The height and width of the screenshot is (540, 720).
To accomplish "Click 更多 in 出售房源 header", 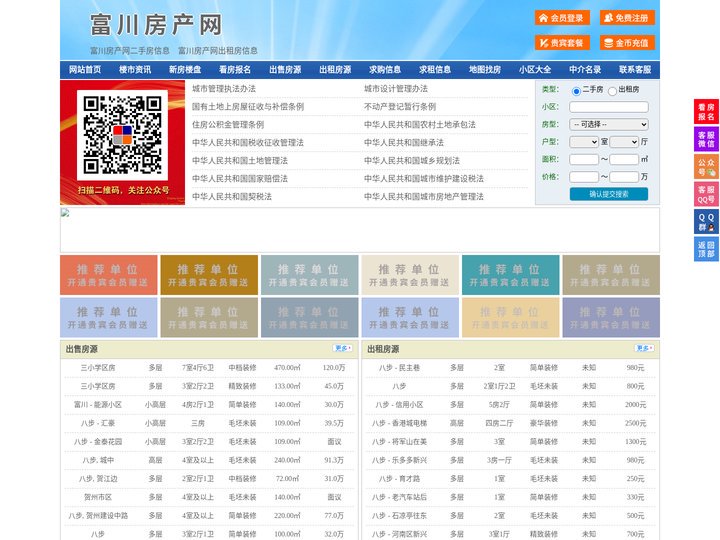I will tap(342, 349).
